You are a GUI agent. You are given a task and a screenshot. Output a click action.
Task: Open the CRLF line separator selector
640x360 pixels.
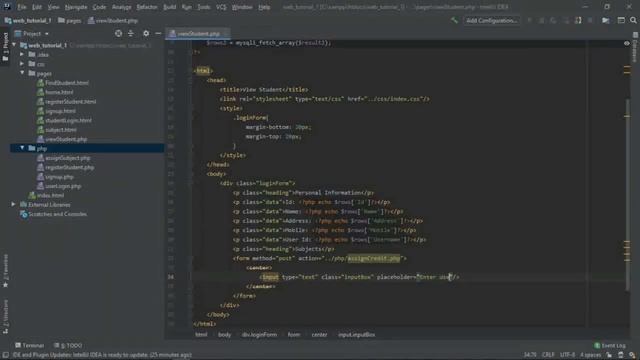[x=548, y=355]
